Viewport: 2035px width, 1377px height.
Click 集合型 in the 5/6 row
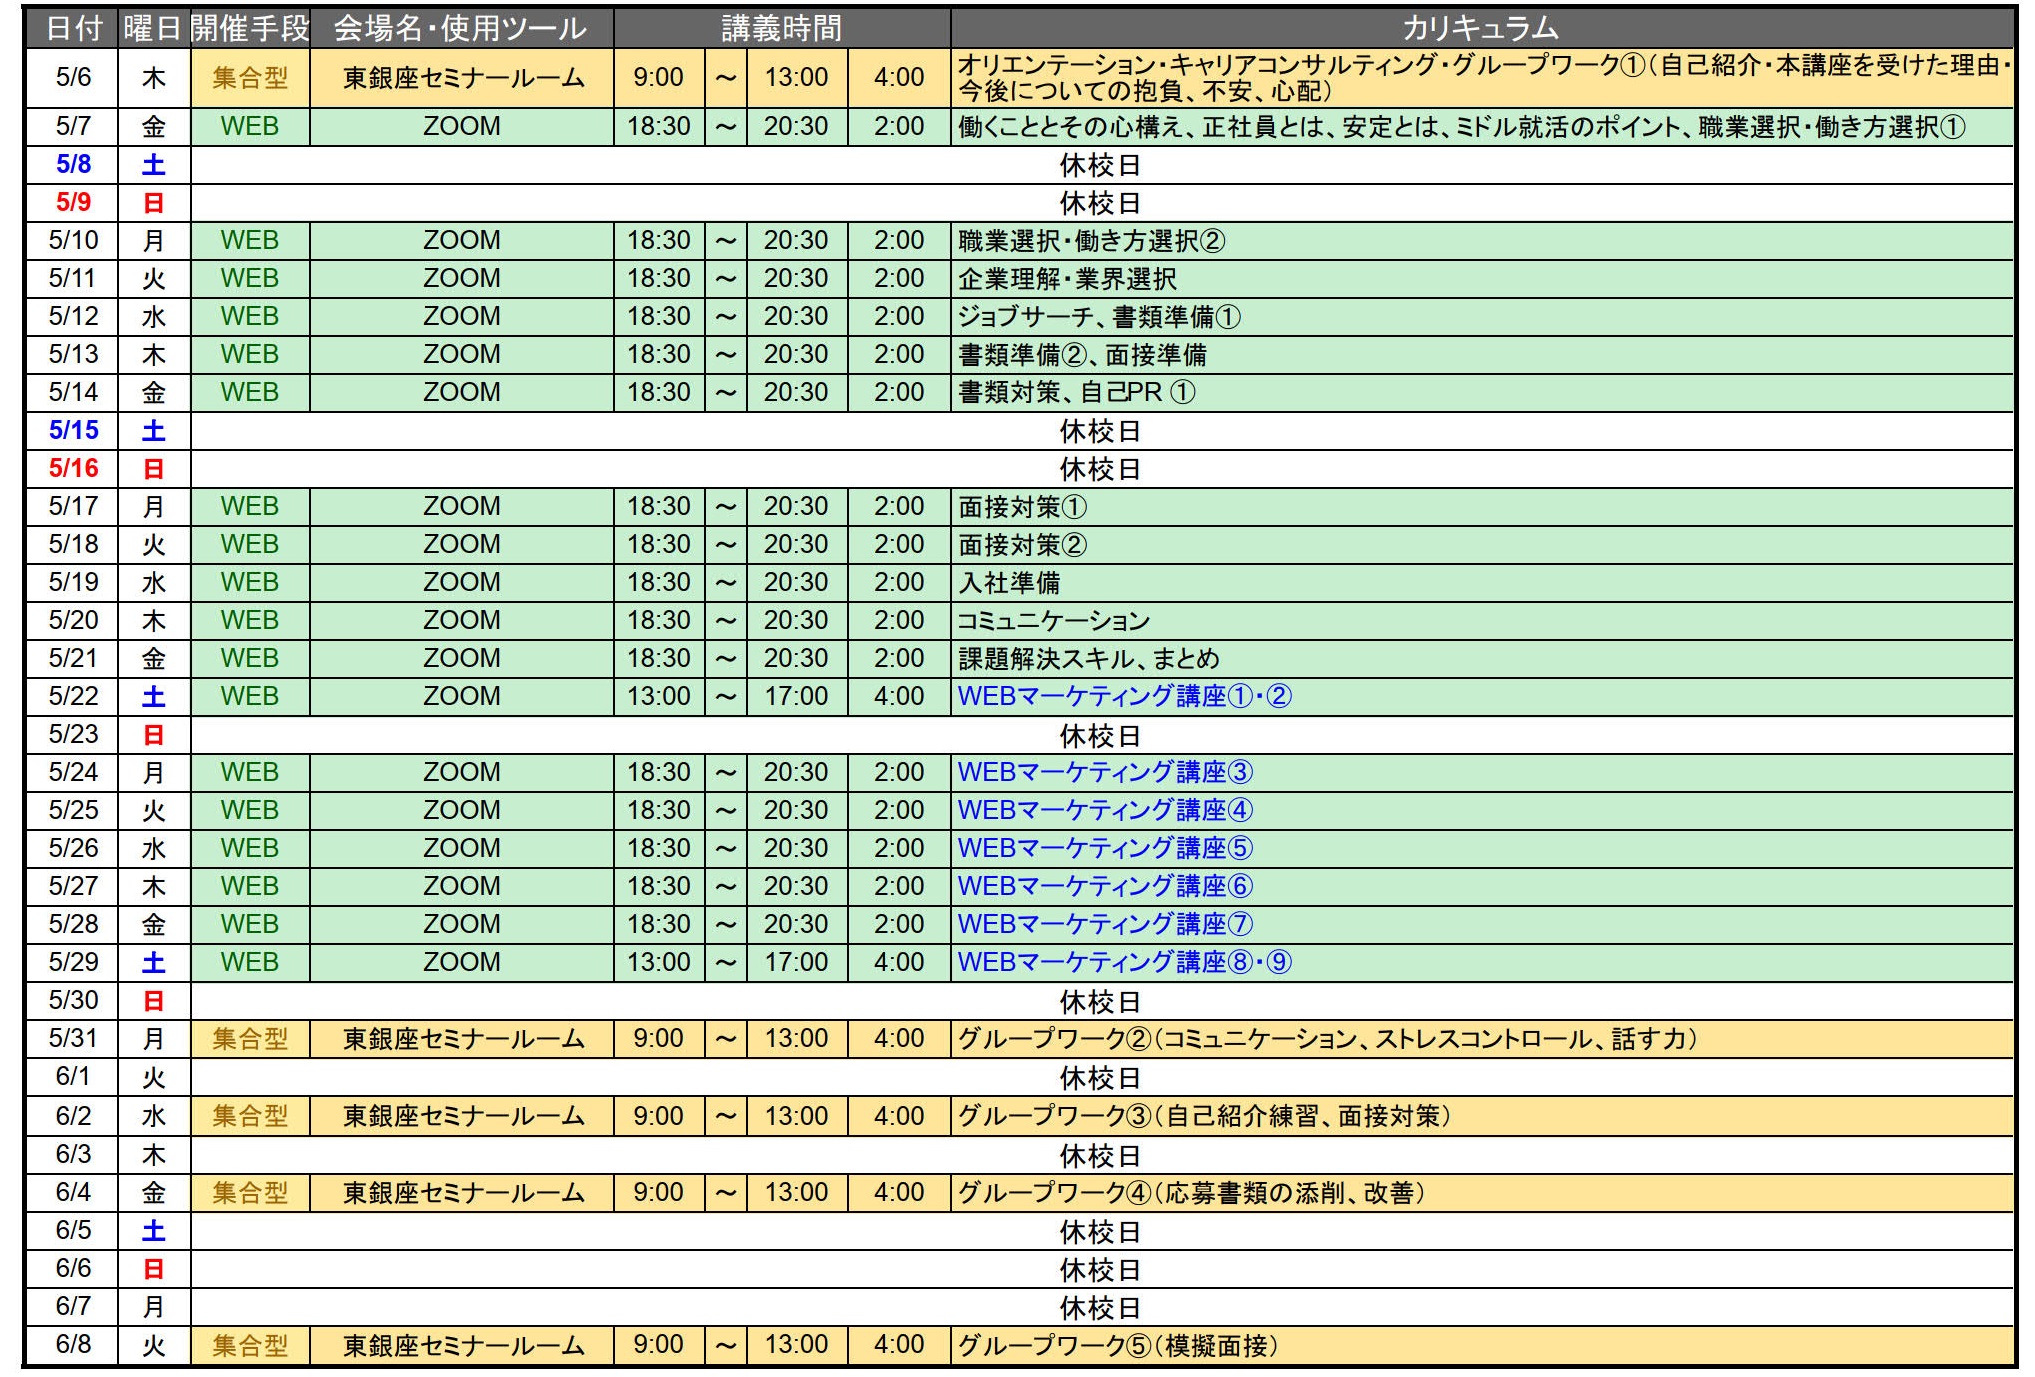(x=250, y=78)
